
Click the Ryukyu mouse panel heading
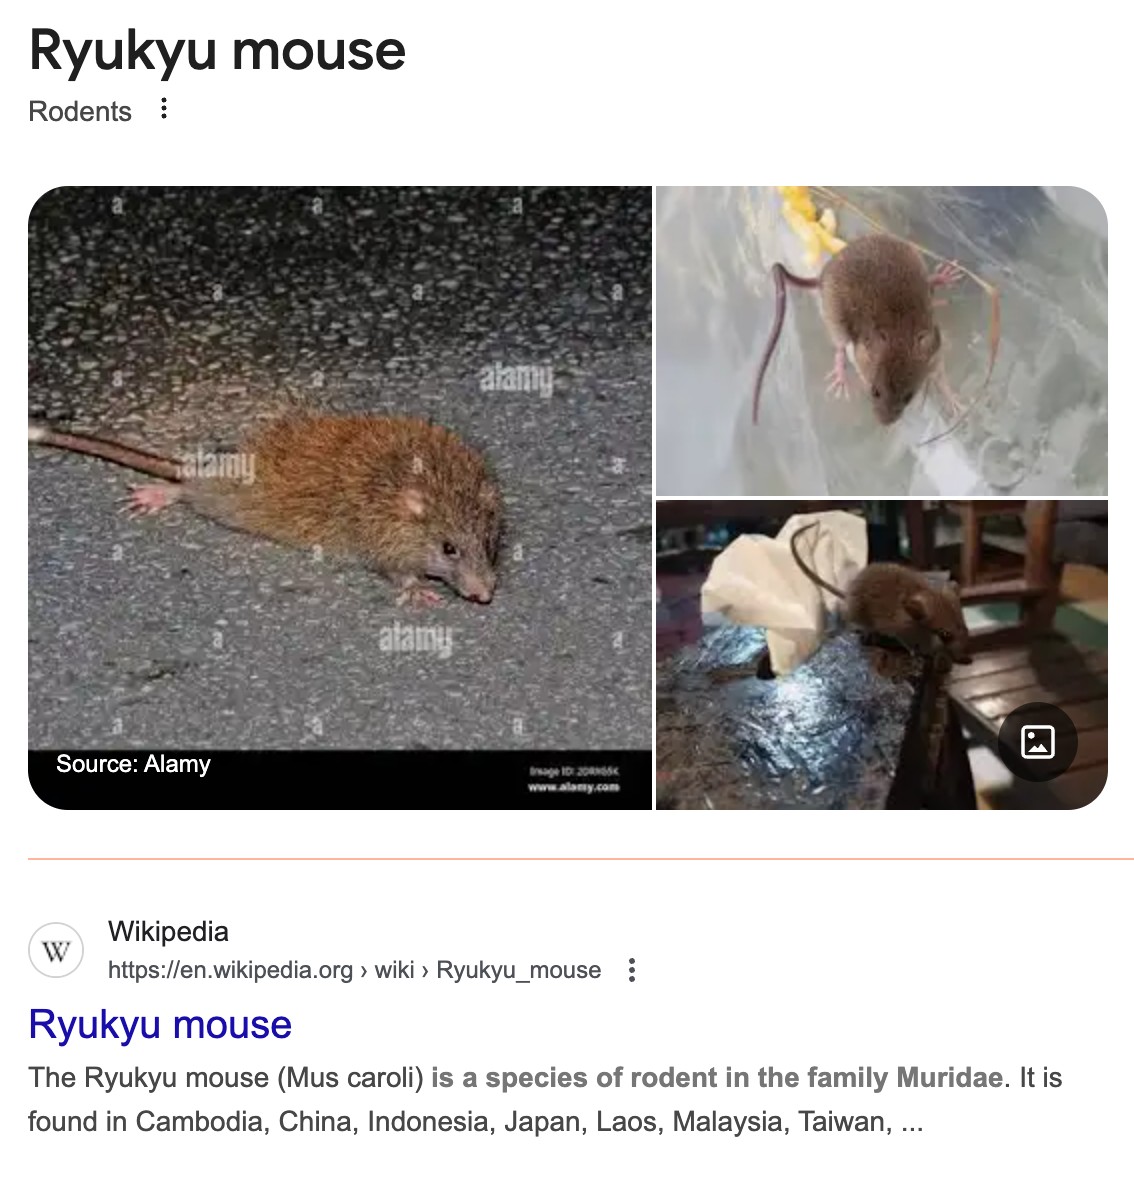tap(217, 52)
